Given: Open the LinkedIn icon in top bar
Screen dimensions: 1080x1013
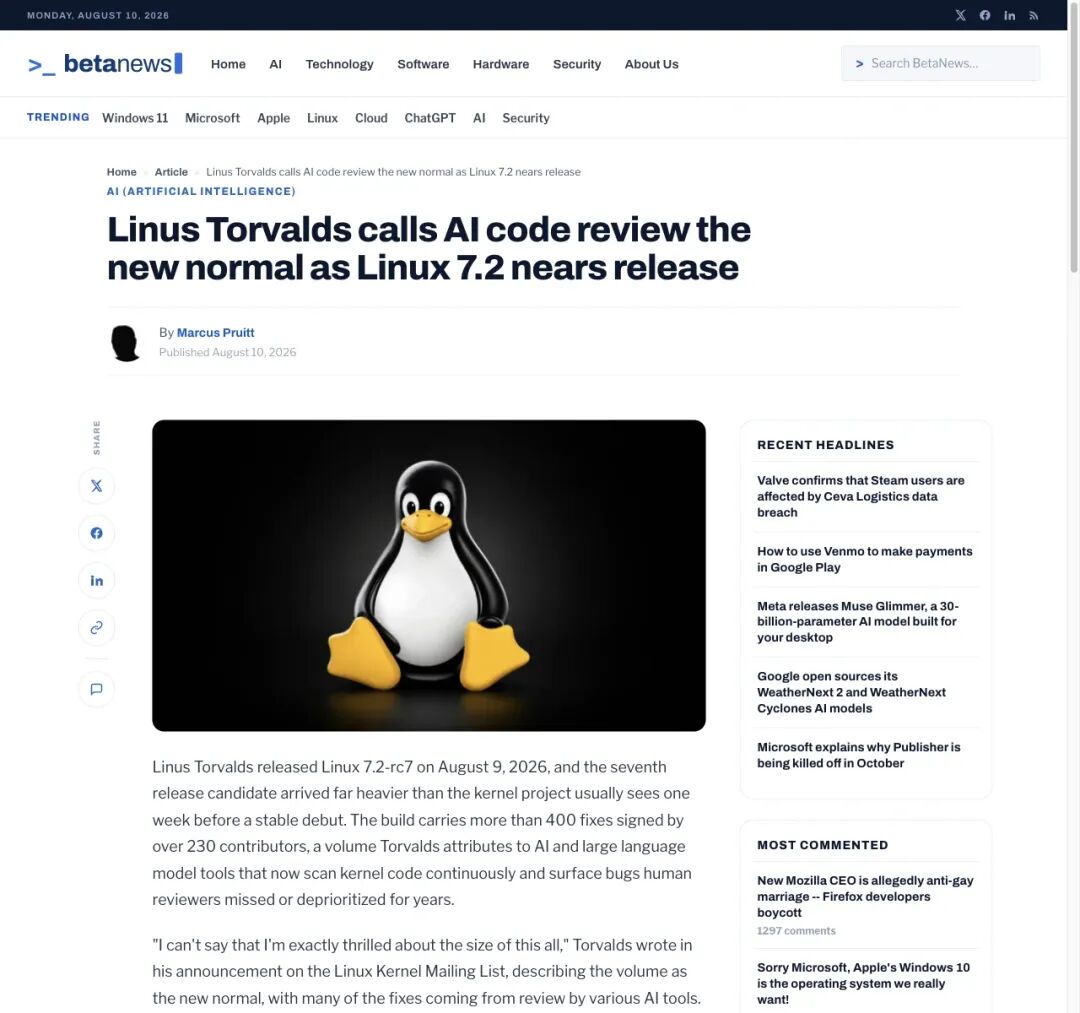Looking at the screenshot, I should coord(1009,15).
